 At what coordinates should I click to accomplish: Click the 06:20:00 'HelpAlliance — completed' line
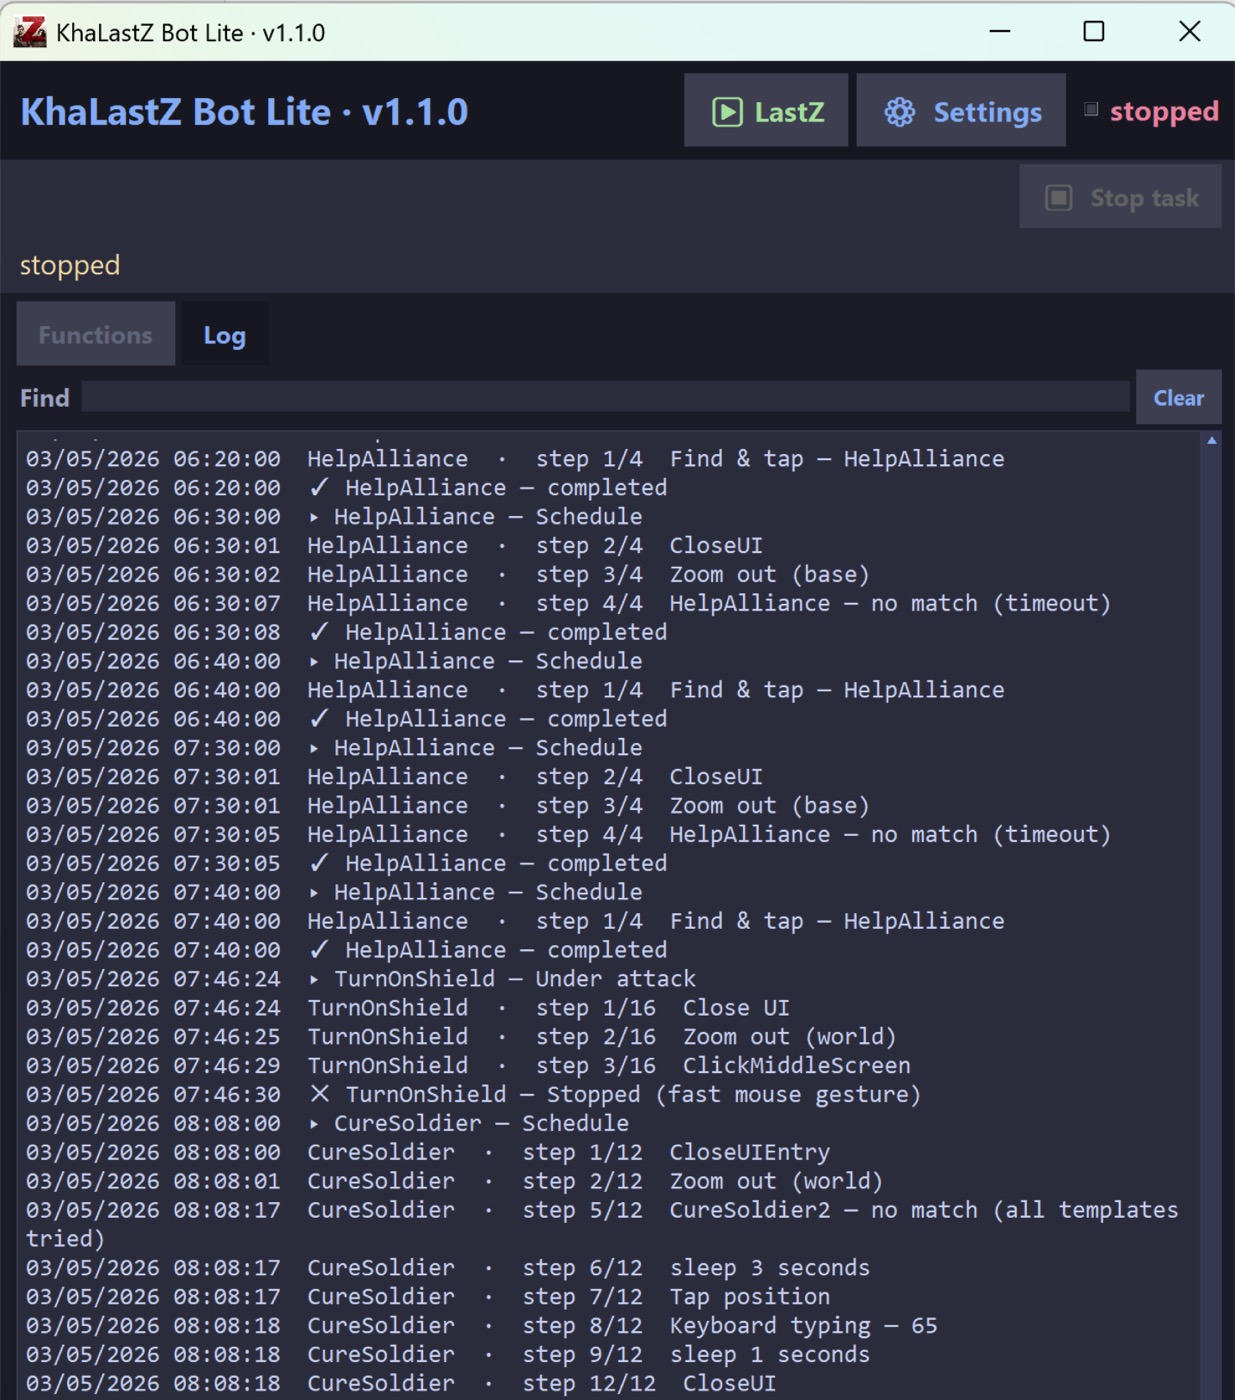[347, 488]
